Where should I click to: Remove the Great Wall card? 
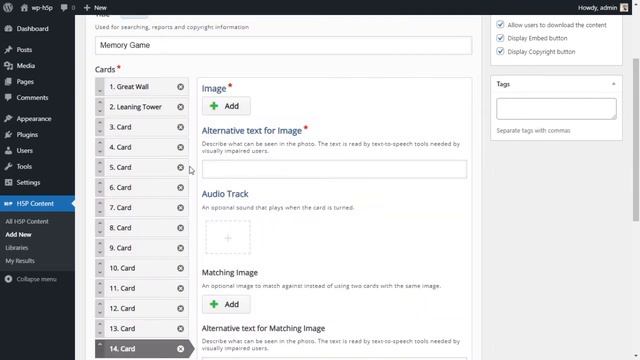pos(180,87)
